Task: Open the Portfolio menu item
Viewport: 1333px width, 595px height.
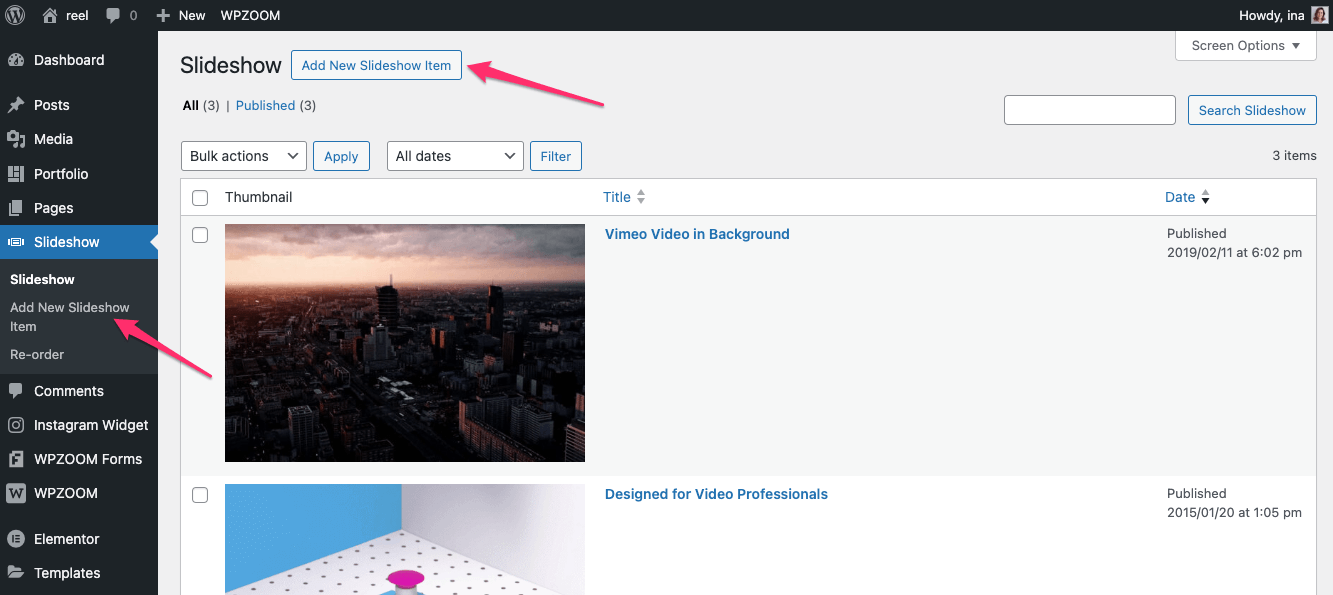Action: (61, 174)
